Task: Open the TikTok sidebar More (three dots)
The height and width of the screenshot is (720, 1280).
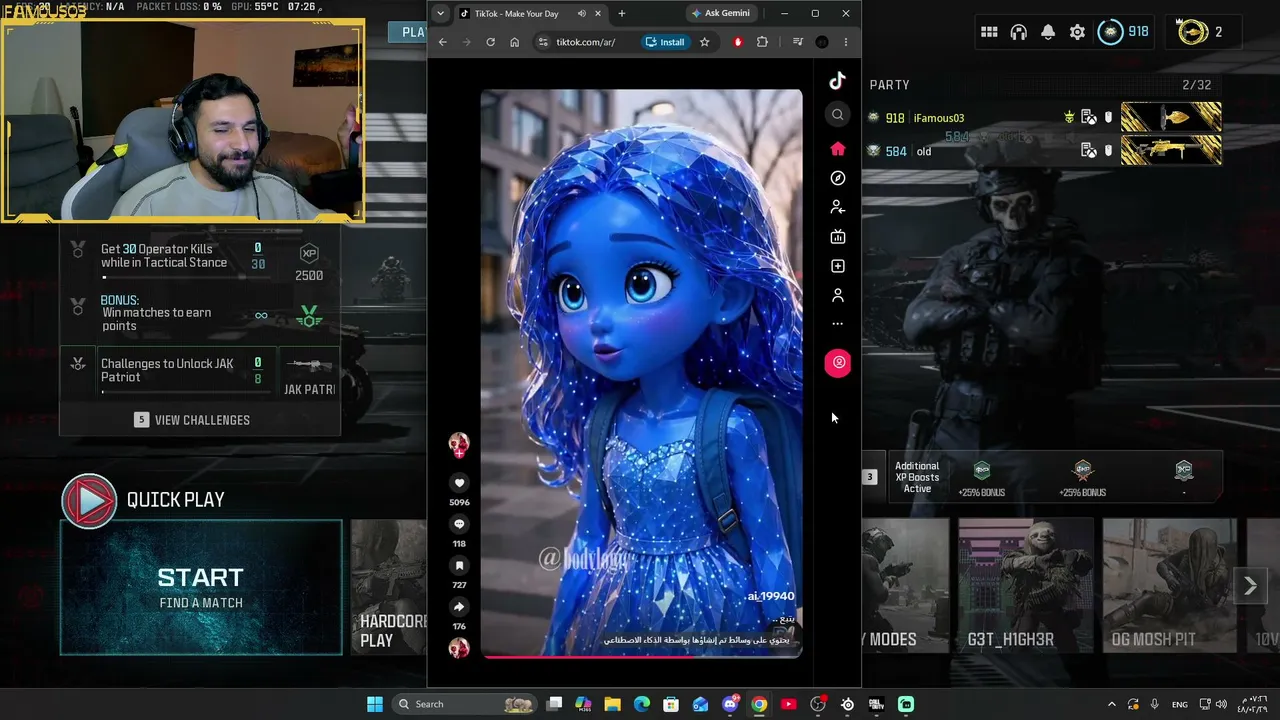Action: [838, 324]
